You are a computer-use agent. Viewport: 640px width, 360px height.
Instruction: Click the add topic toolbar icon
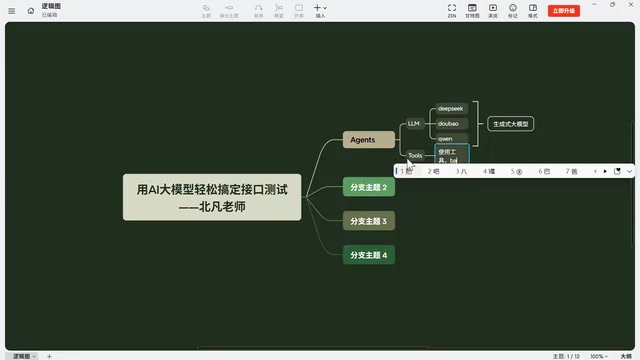pyautogui.click(x=206, y=11)
